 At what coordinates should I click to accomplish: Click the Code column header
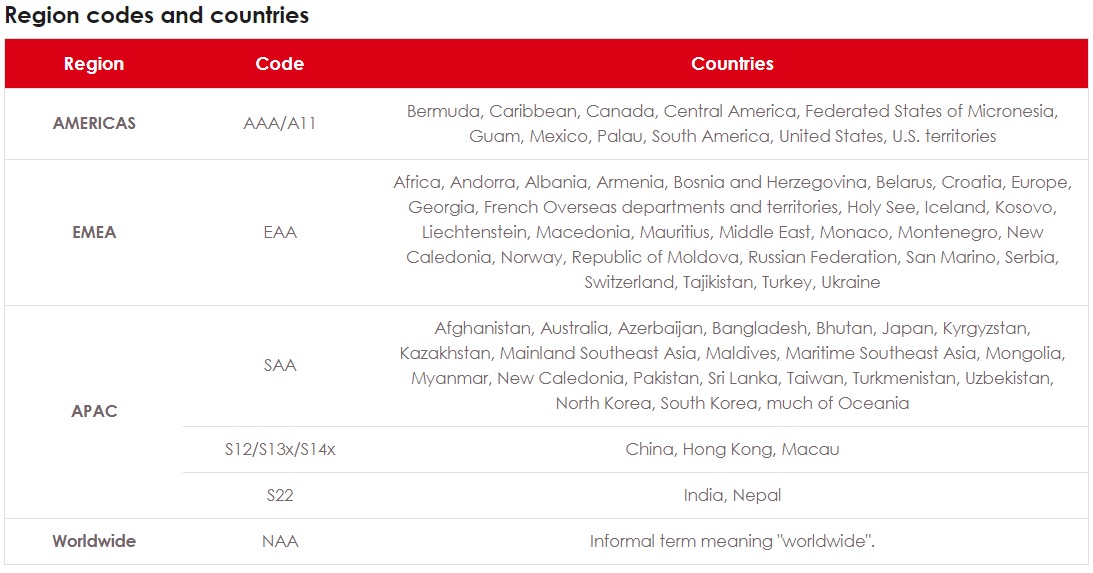tap(280, 63)
